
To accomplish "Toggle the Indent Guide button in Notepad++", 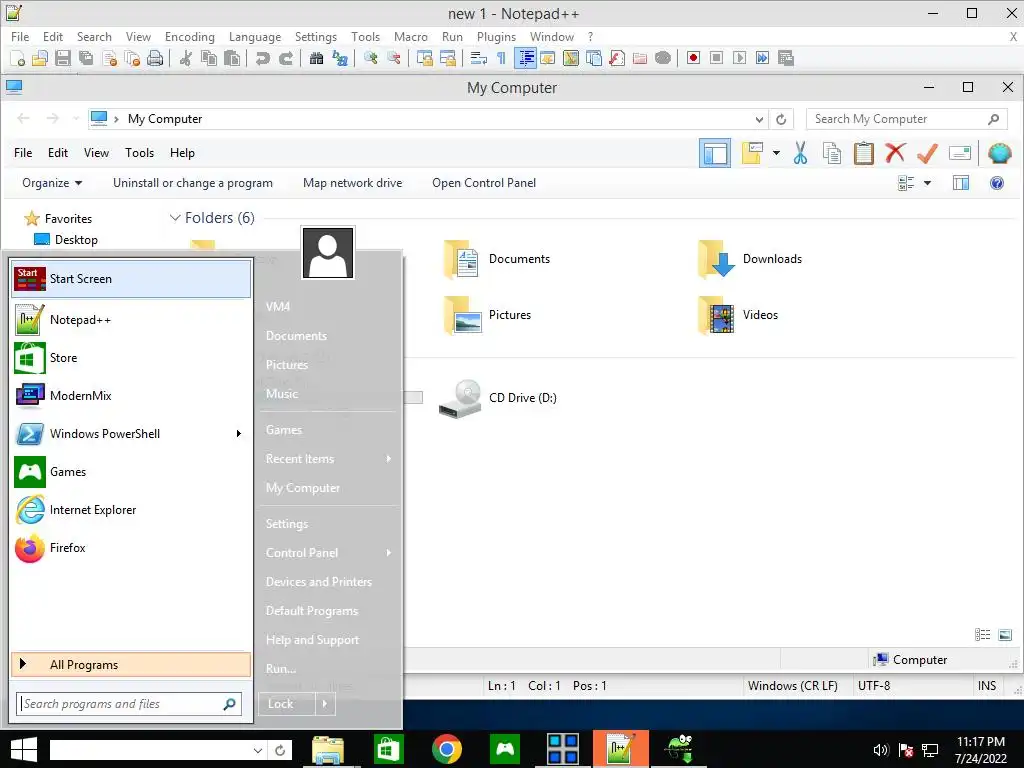I will point(525,59).
